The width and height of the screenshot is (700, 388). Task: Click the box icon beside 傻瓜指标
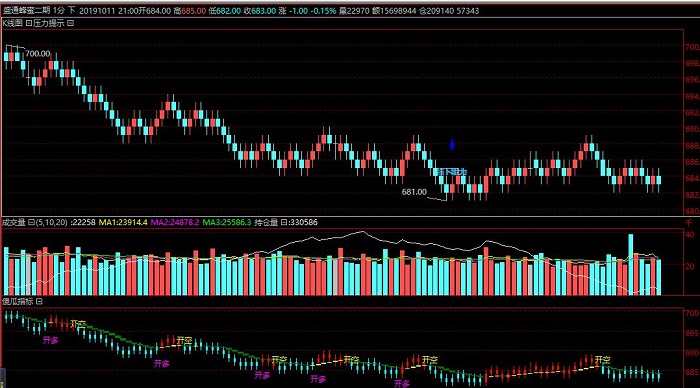coord(39,301)
